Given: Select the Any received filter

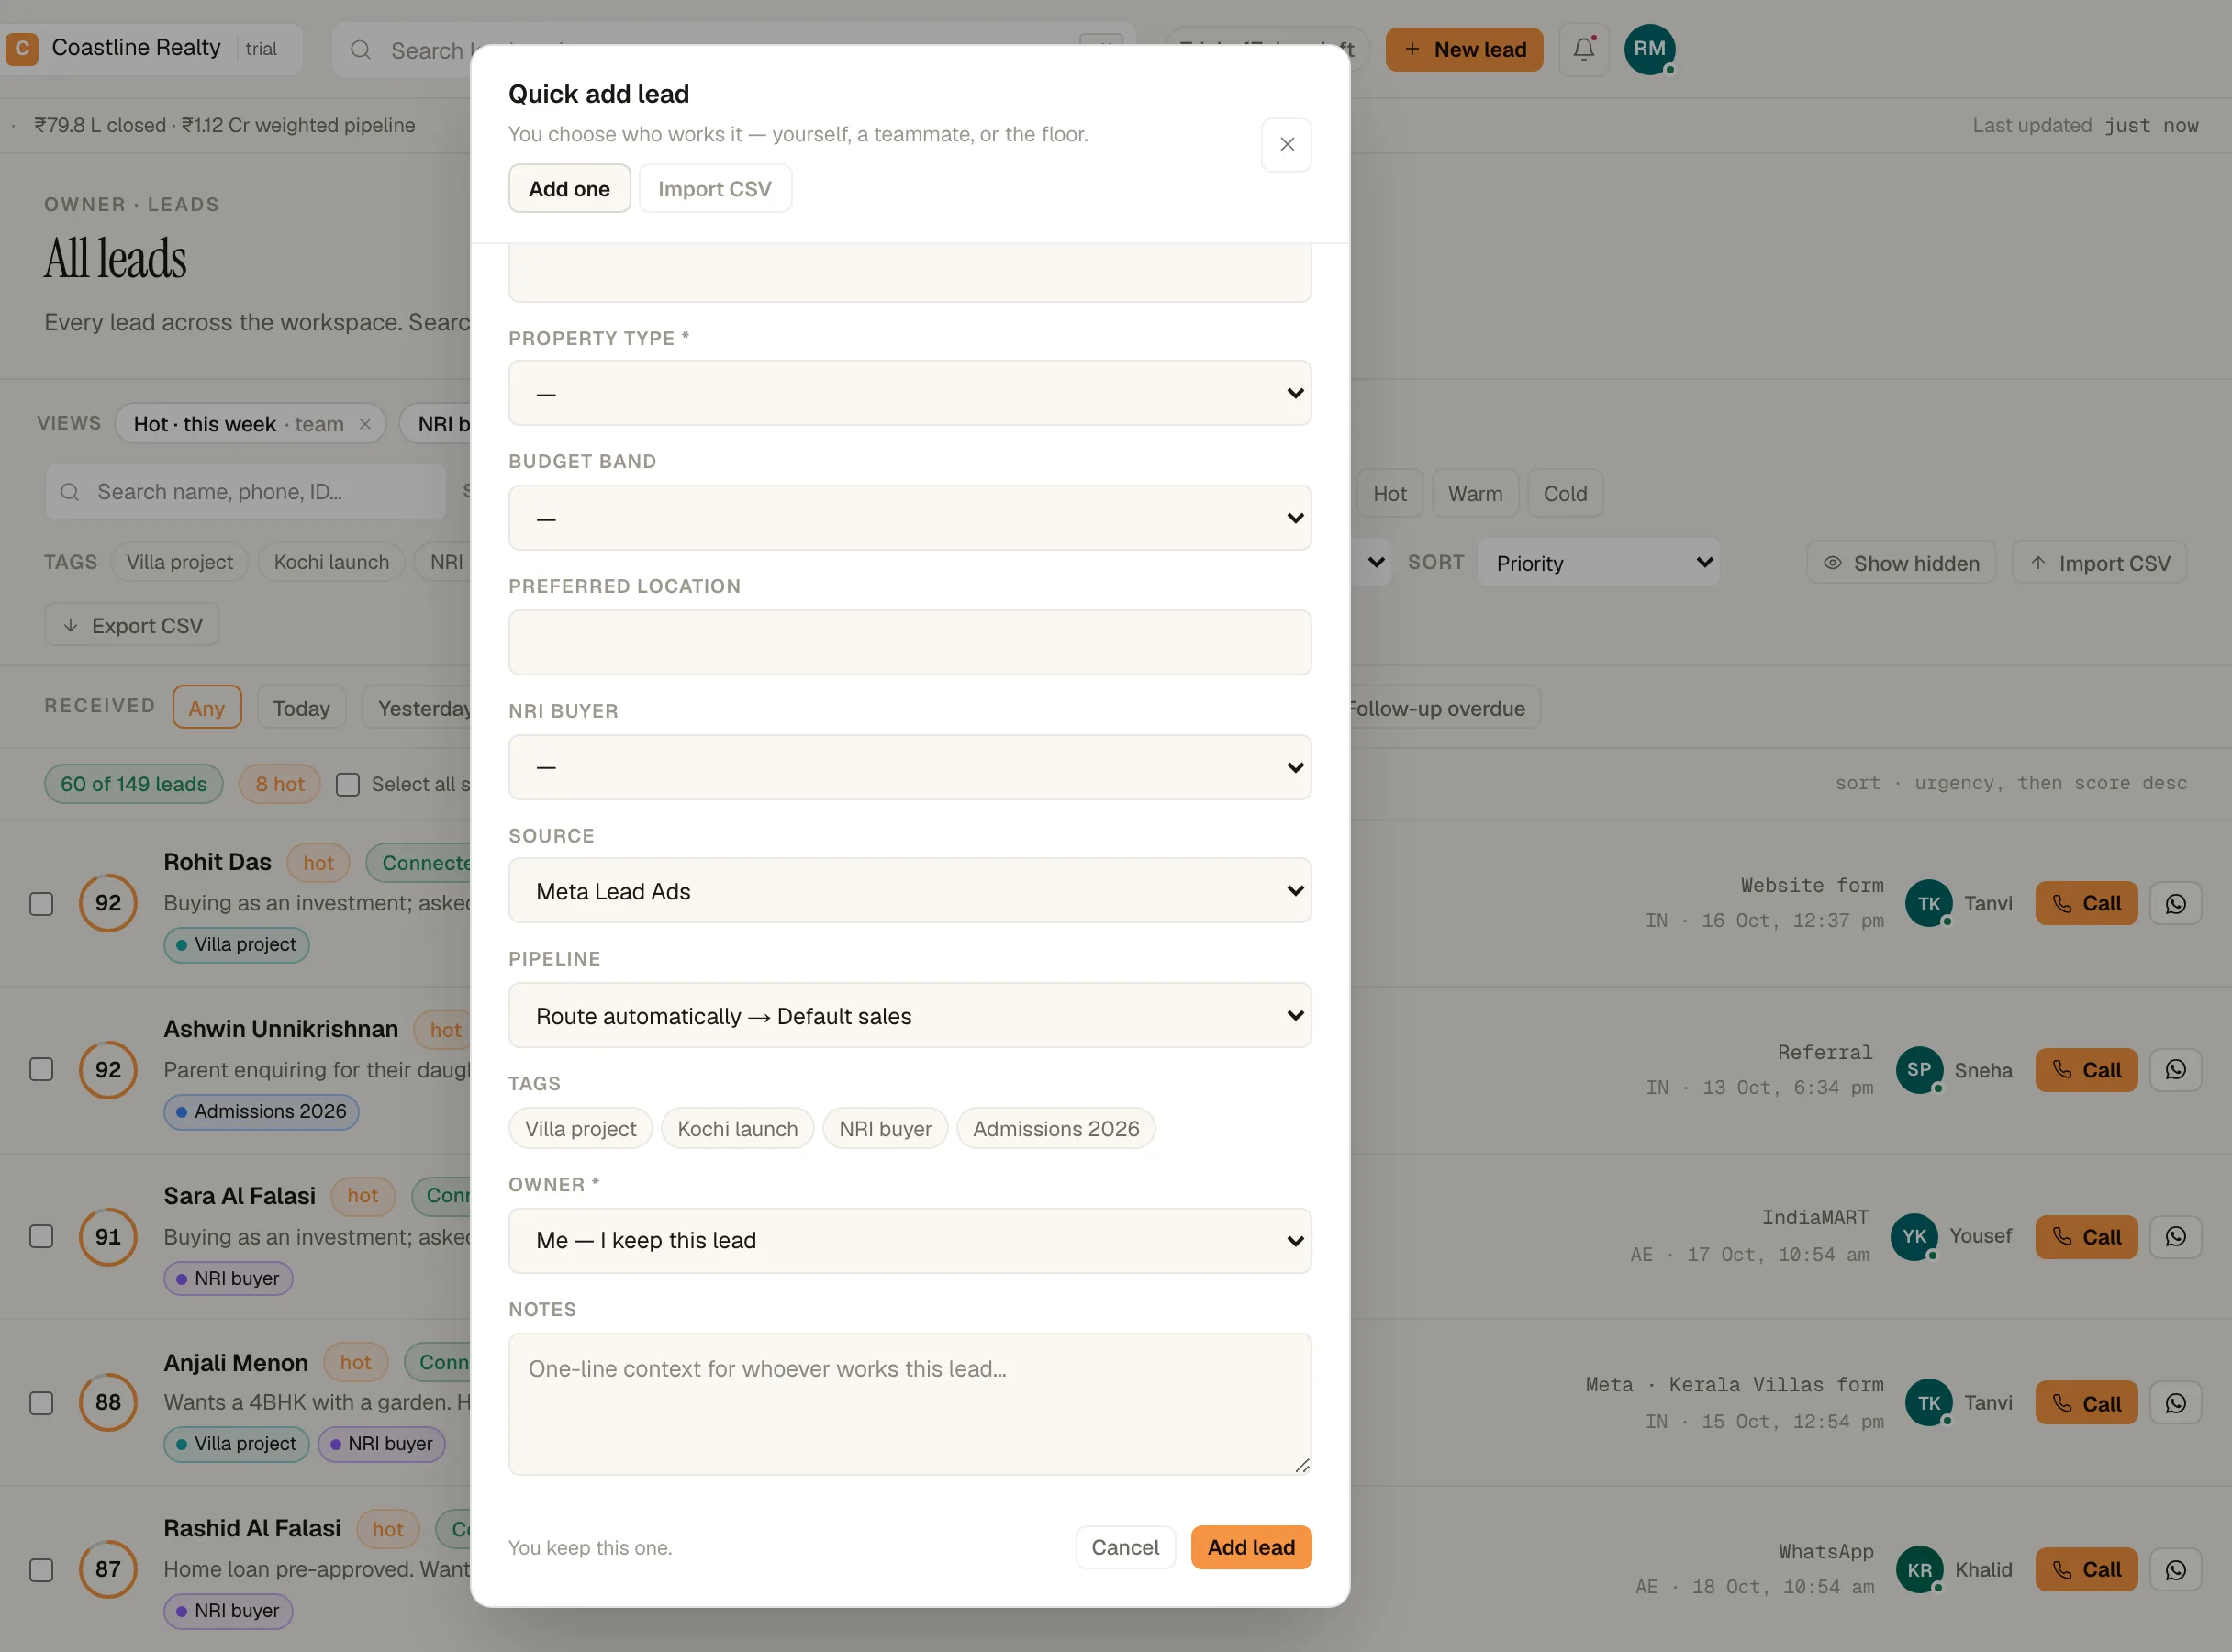Looking at the screenshot, I should tap(207, 708).
